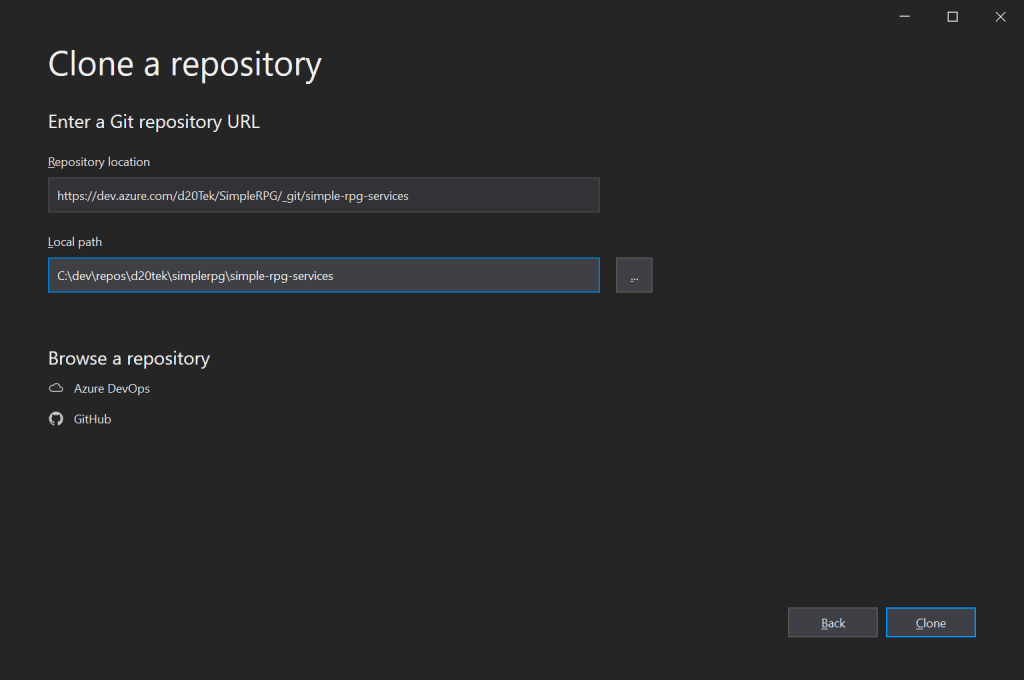Close the Clone a repository dialog
Viewport: 1024px width, 680px height.
coord(1000,16)
